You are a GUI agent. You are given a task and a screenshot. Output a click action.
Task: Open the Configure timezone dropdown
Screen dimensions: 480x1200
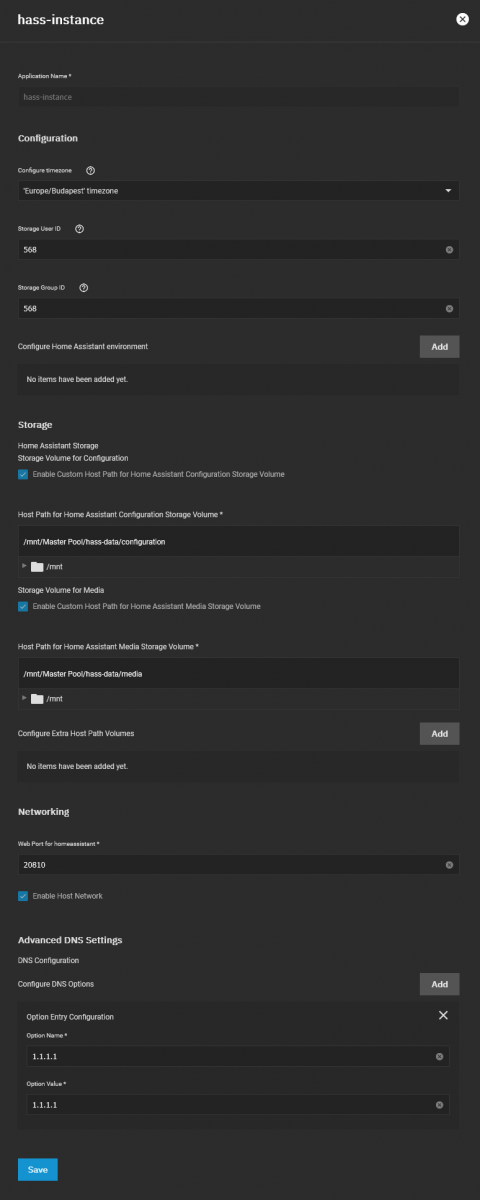coord(239,190)
